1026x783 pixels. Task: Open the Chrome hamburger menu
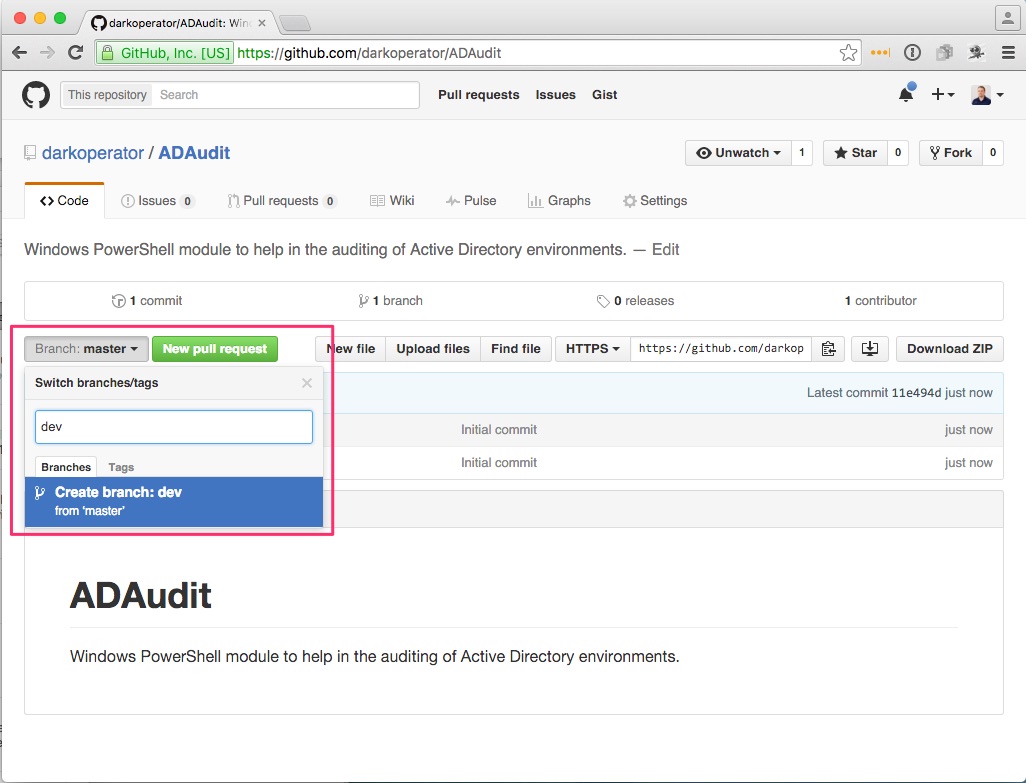[x=1008, y=53]
